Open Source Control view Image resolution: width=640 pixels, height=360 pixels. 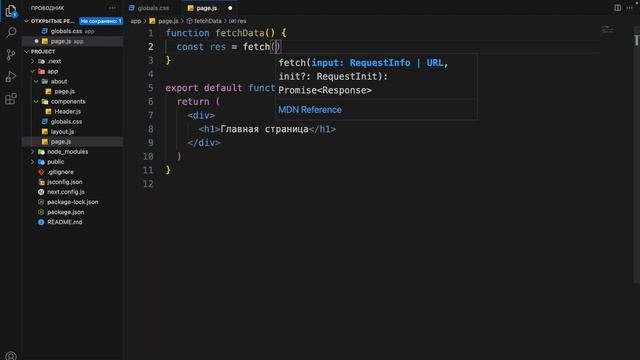pyautogui.click(x=11, y=55)
